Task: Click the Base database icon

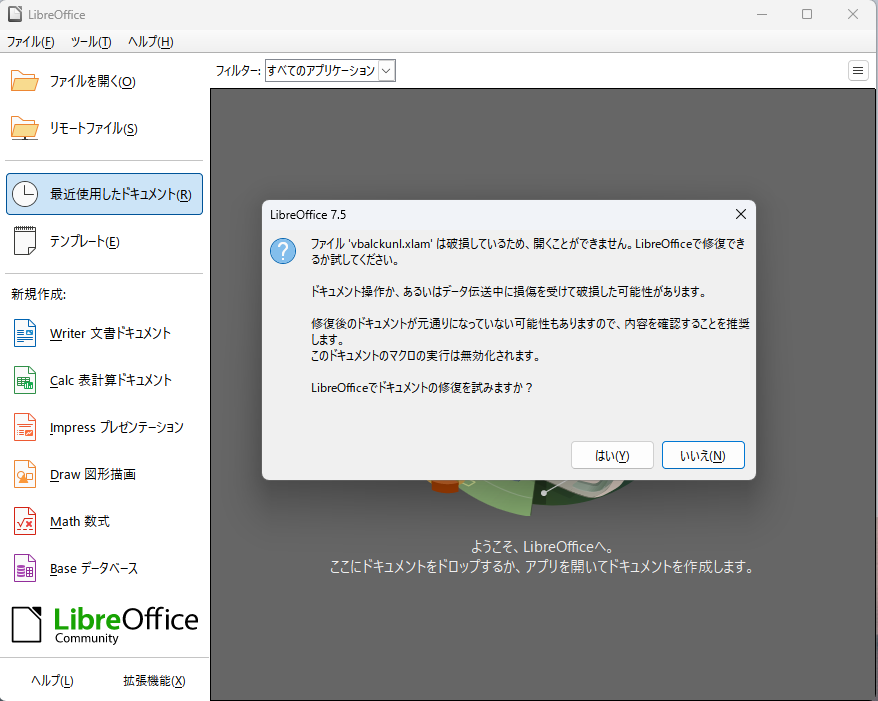Action: (25, 568)
